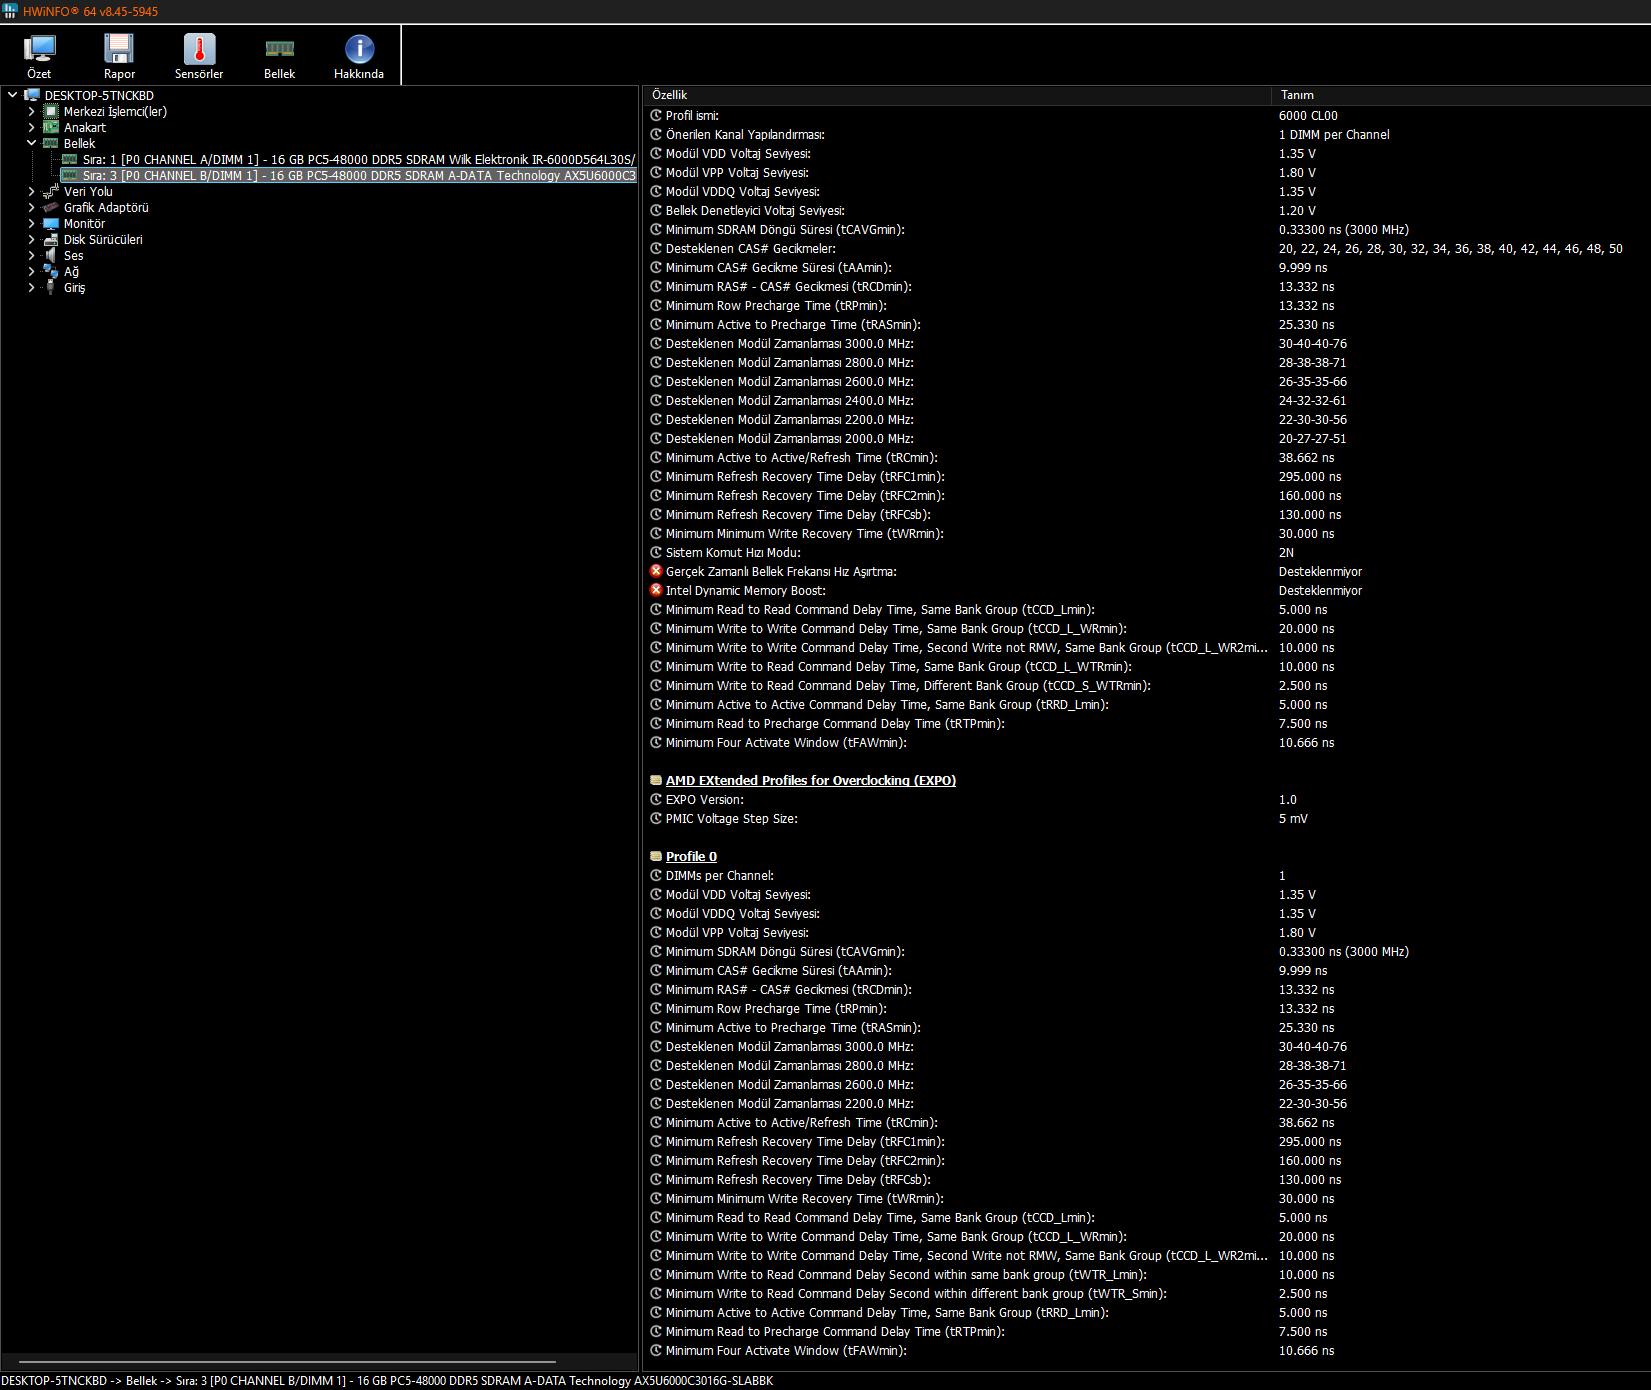Click the yellow icon beside AMD EXPO heading
The image size is (1651, 1390).
(x=656, y=780)
